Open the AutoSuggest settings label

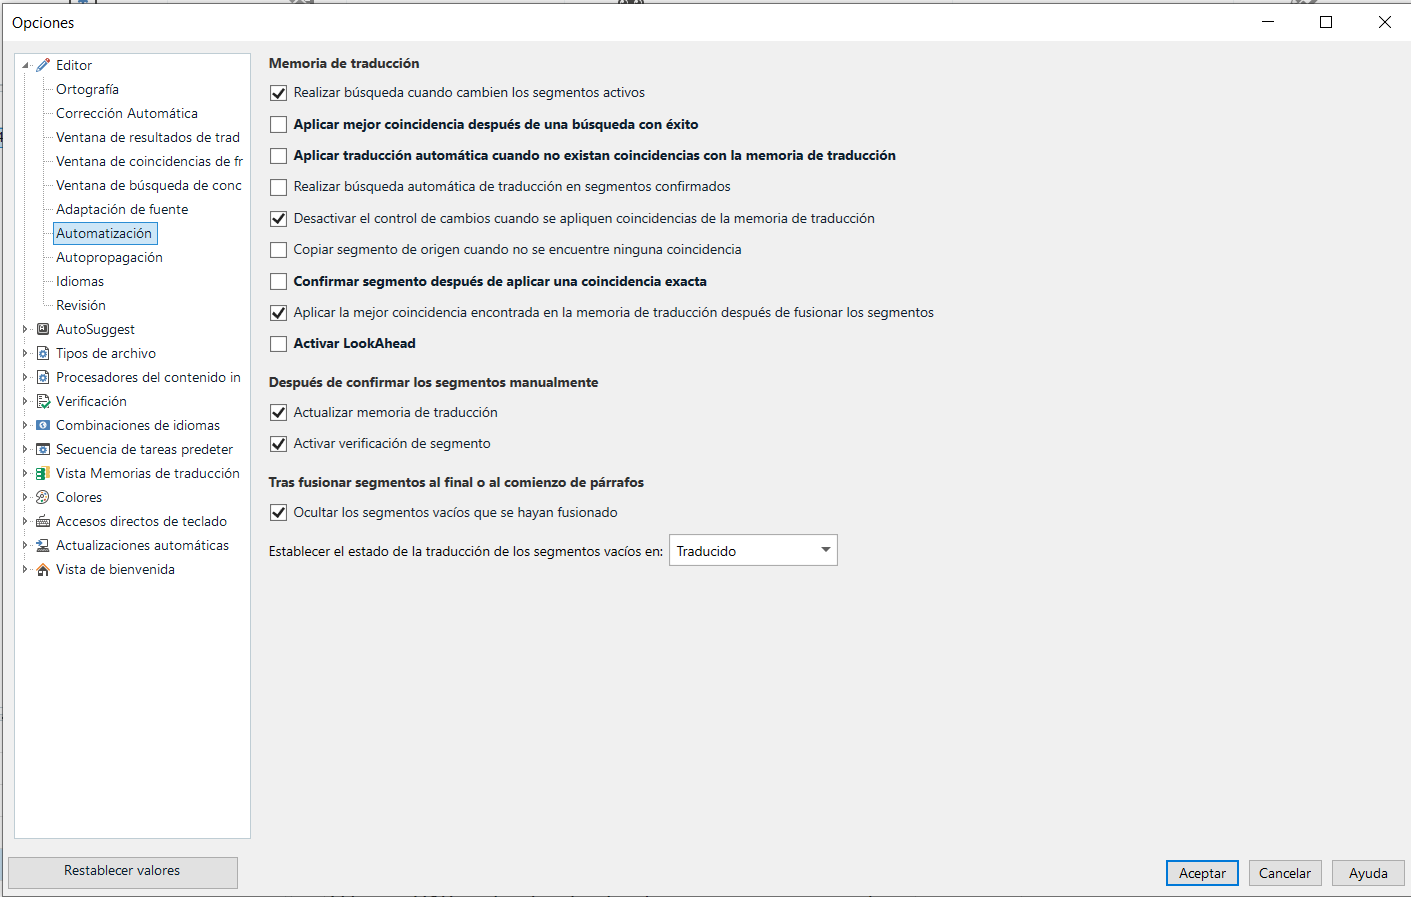tap(95, 329)
